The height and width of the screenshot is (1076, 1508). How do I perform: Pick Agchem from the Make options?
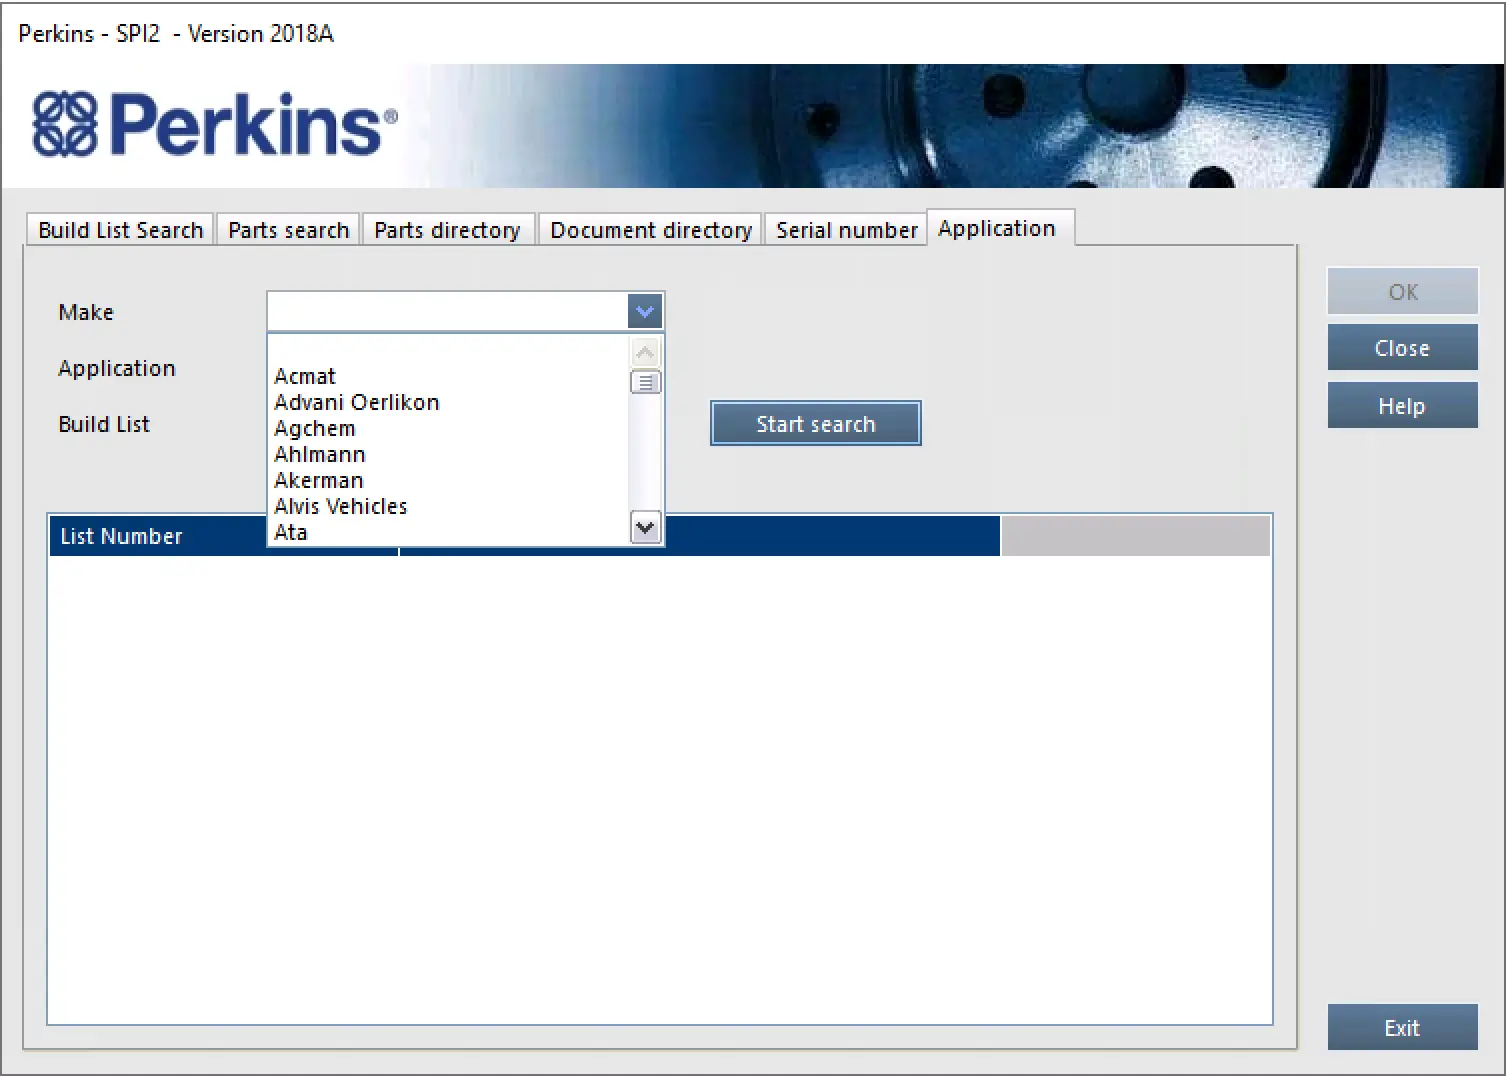314,429
